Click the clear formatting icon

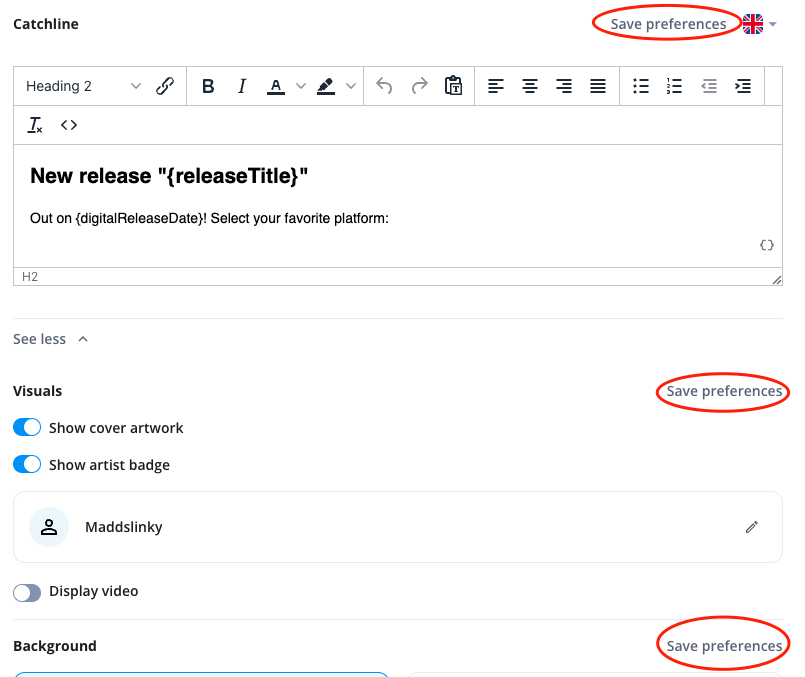click(x=36, y=125)
